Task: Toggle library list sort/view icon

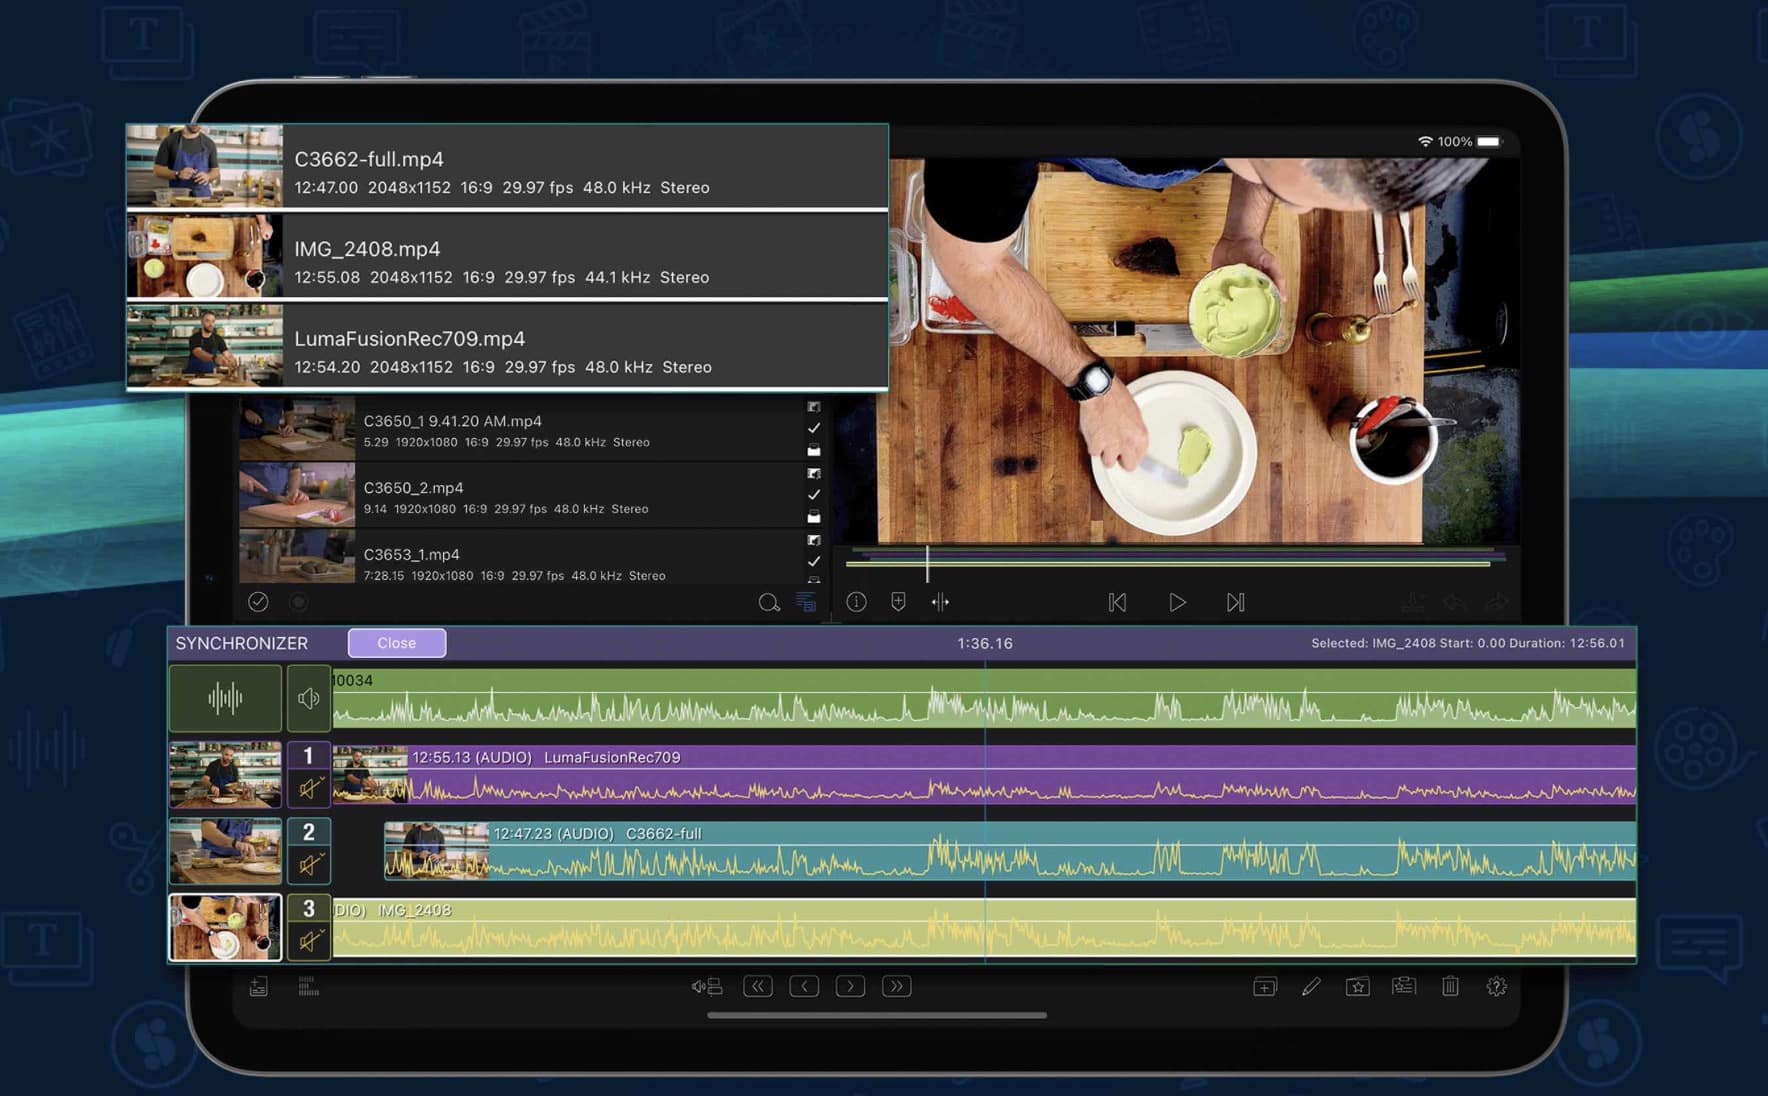Action: click(805, 602)
